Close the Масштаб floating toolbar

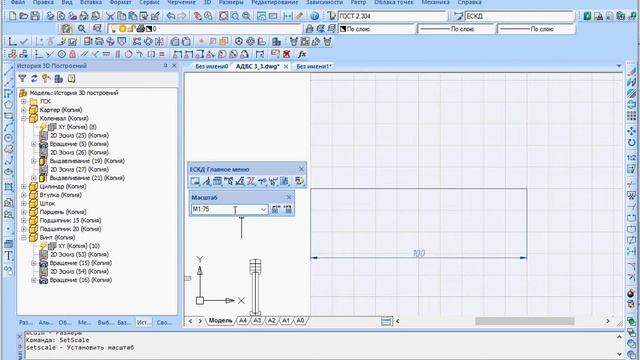click(x=289, y=198)
